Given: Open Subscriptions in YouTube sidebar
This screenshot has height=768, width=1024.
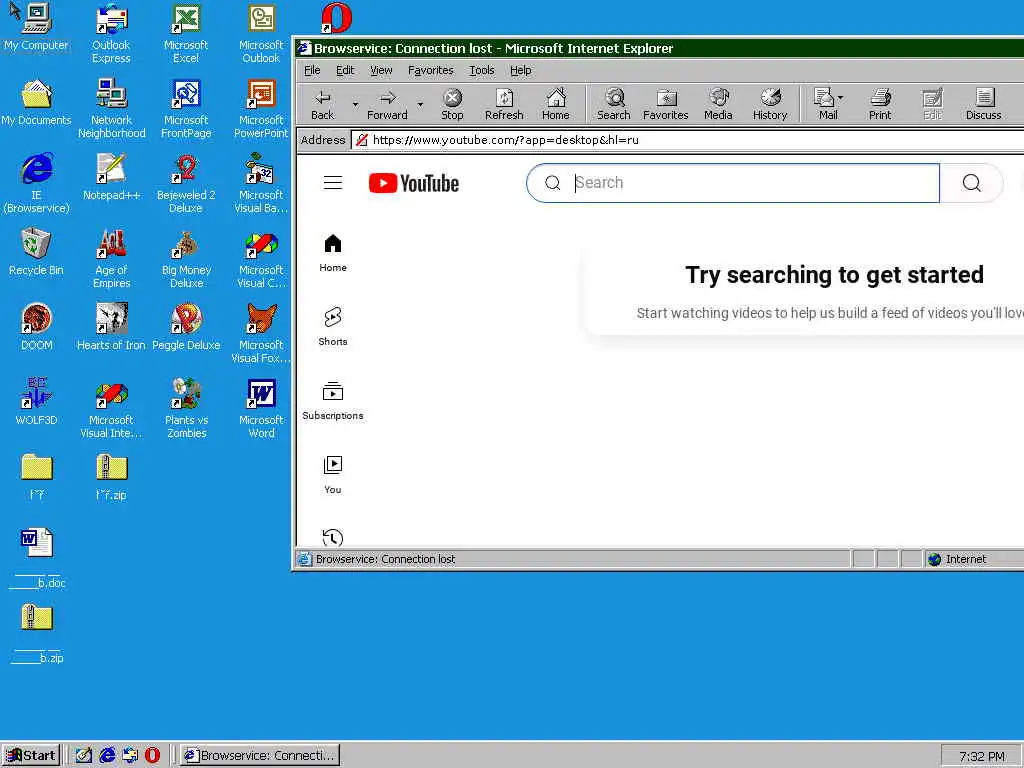Looking at the screenshot, I should pyautogui.click(x=333, y=400).
